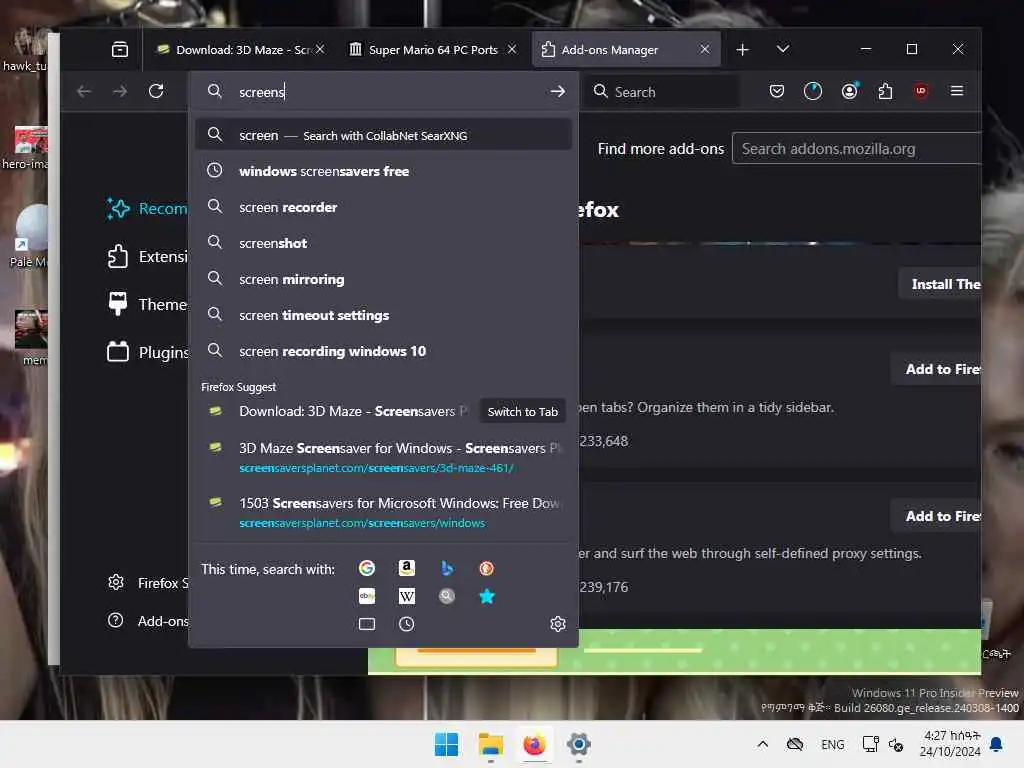This screenshot has height=768, width=1024.
Task: Open the Themes sidebar category
Action: [147, 304]
